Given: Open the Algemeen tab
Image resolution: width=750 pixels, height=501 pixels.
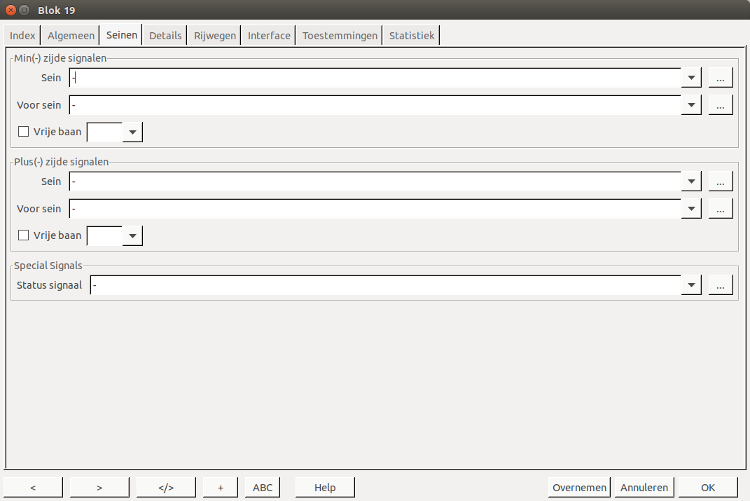Looking at the screenshot, I should (x=71, y=36).
